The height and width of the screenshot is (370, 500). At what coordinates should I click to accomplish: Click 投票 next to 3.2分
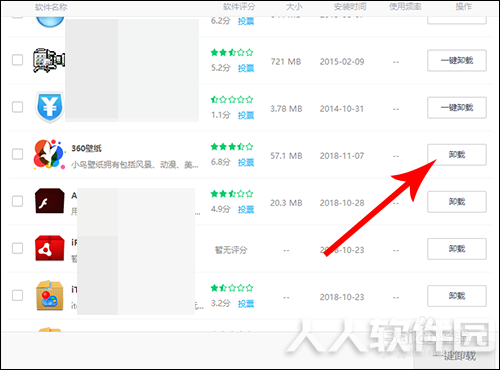[246, 303]
